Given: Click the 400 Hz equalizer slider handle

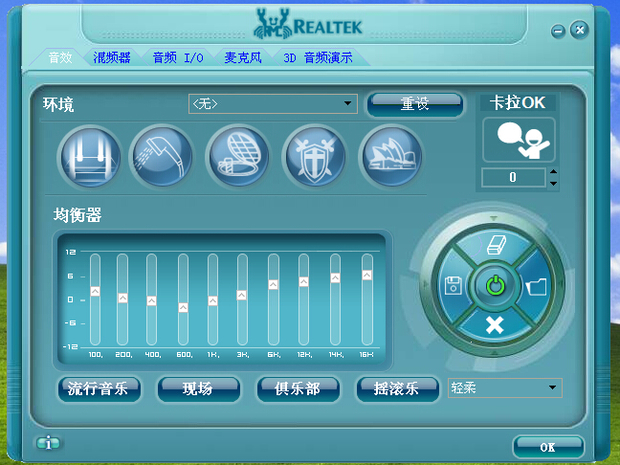Looking at the screenshot, I should click(151, 301).
